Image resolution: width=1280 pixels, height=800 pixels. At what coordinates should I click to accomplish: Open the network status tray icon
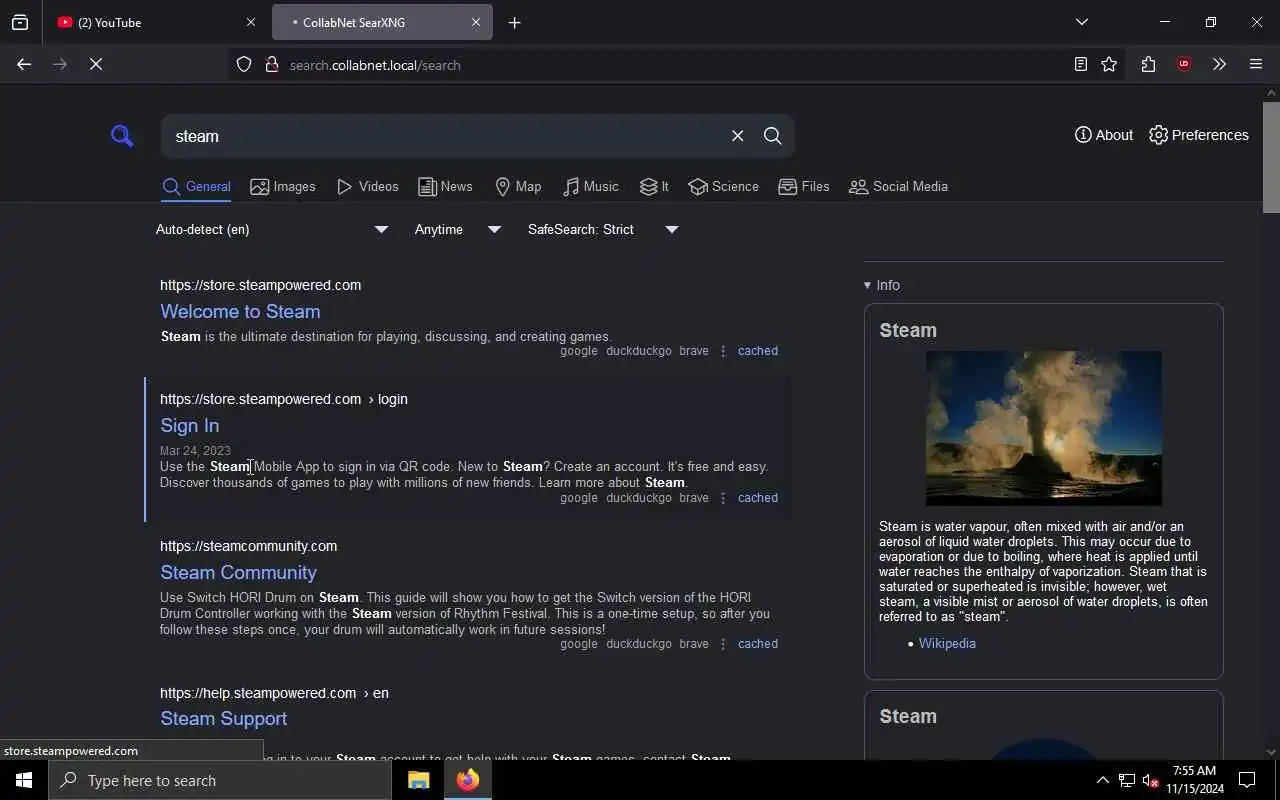coord(1127,780)
